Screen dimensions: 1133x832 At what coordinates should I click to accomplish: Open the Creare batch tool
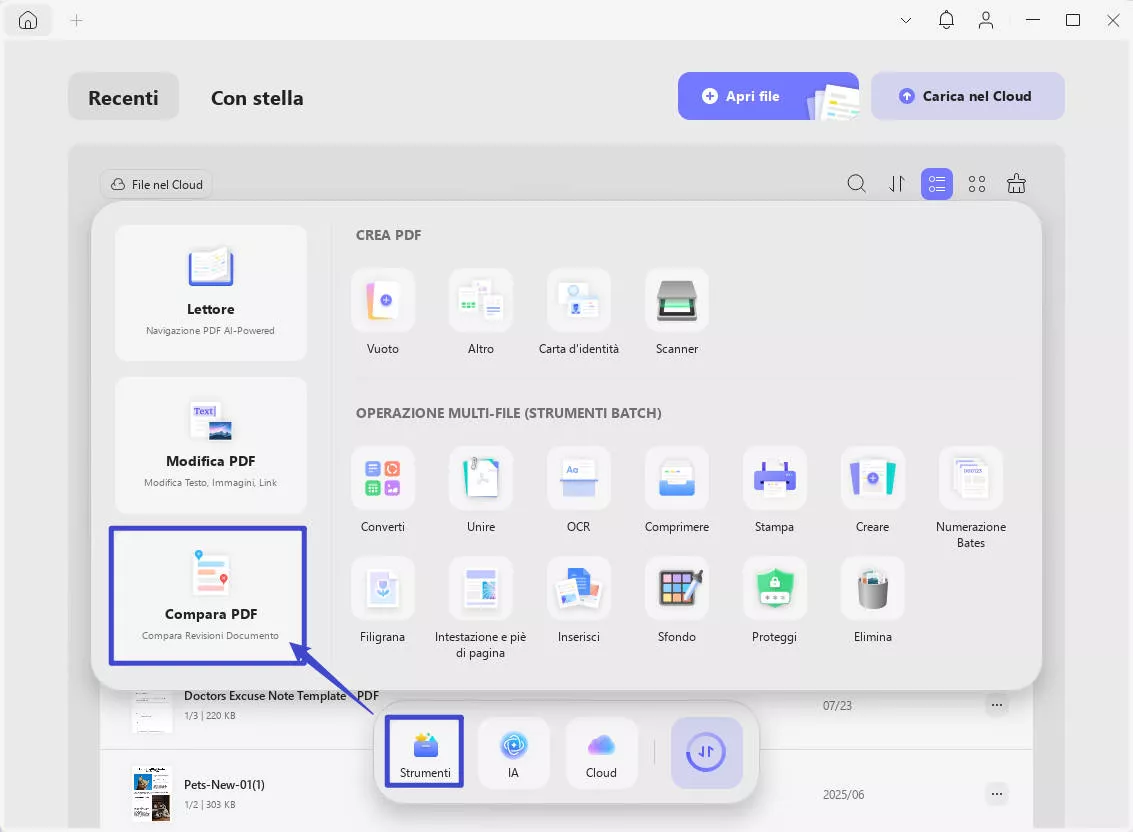click(873, 478)
